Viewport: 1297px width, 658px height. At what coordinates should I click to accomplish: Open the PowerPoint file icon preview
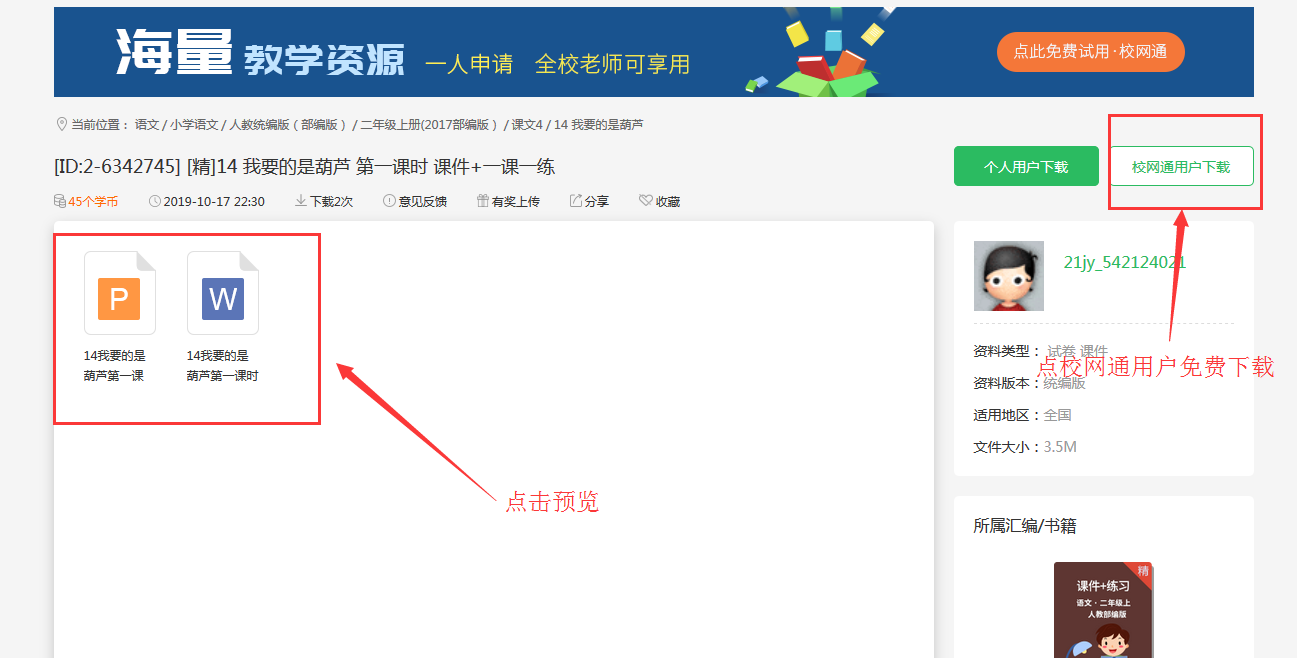(119, 293)
